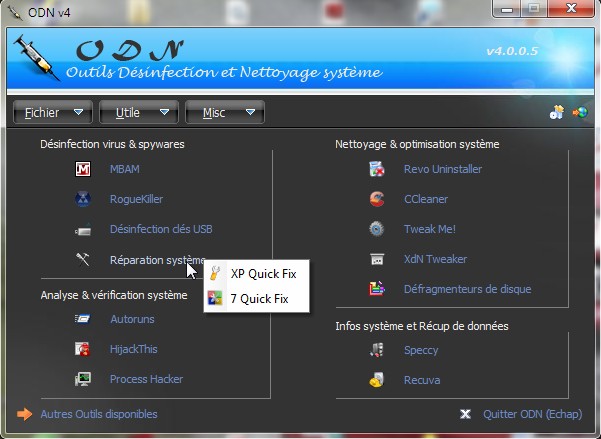Click the XP Quick Fix wrench icon
601x439 pixels.
coord(215,274)
